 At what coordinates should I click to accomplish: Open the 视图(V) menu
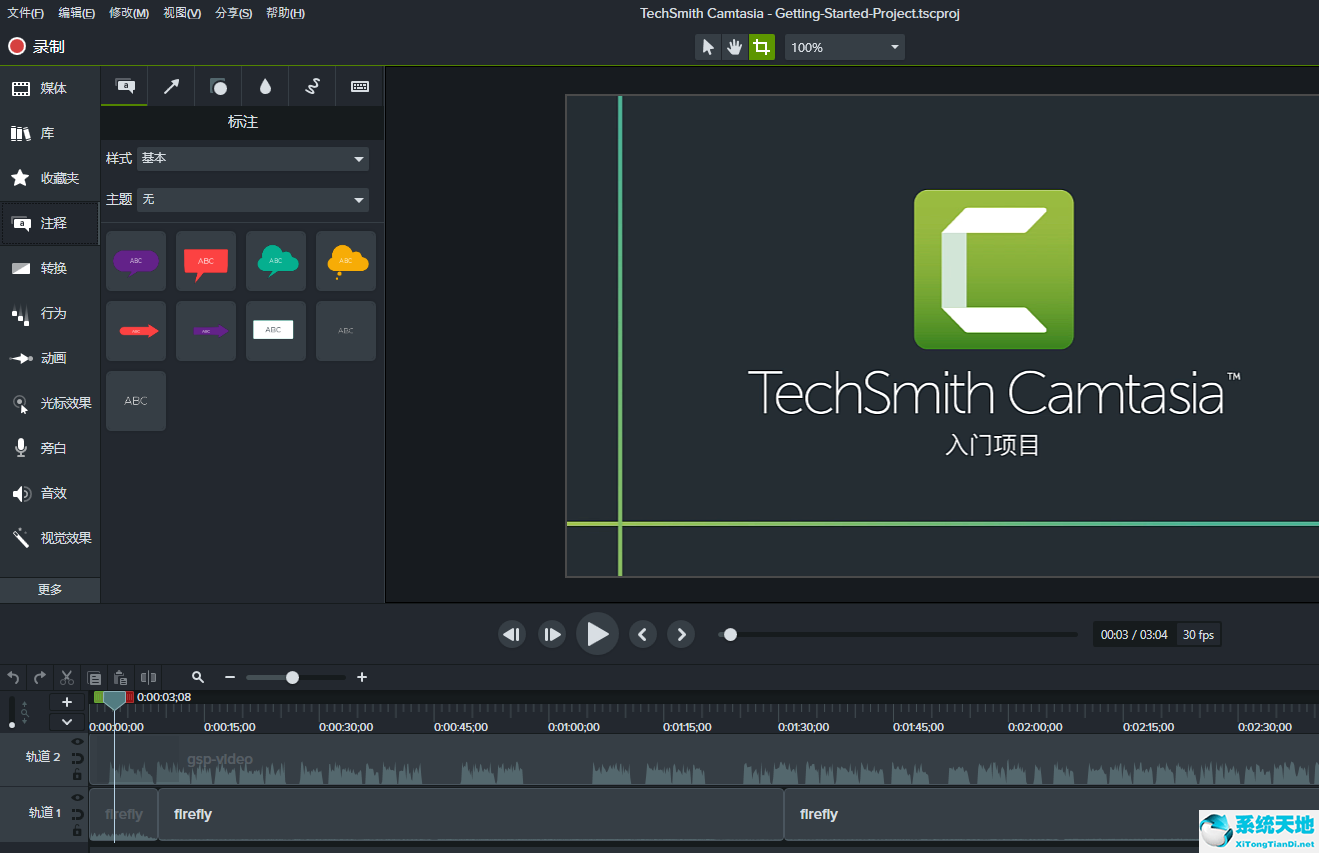(x=182, y=13)
